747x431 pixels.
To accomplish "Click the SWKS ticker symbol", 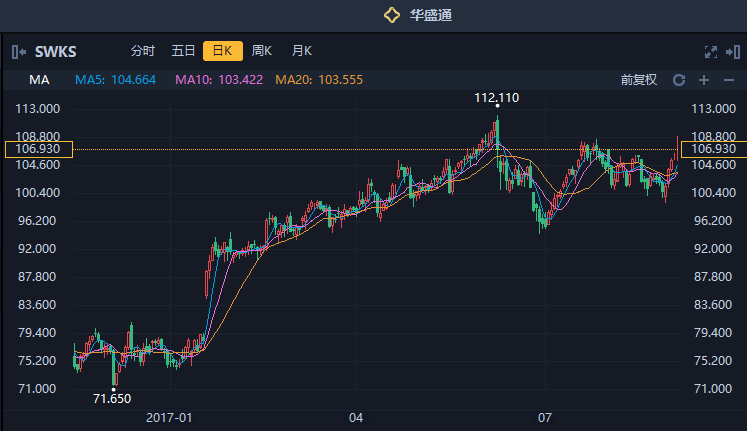I will coord(56,51).
